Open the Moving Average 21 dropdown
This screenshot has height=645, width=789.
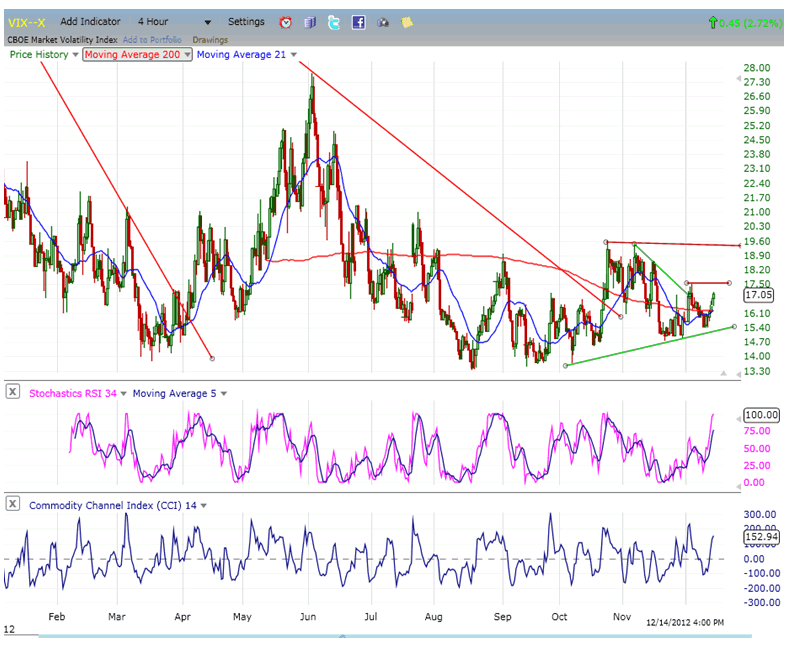tap(293, 55)
